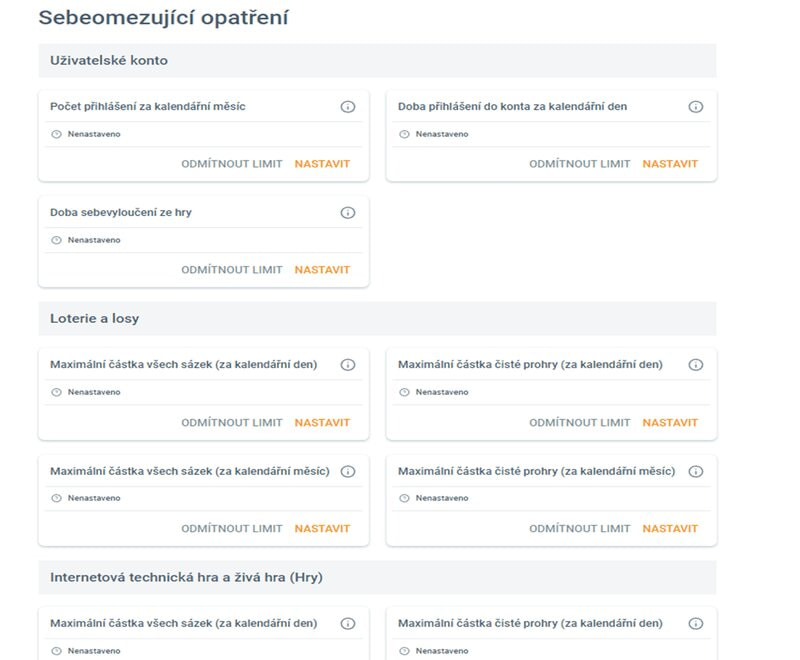Click NASTAVIT for Počet přihlášení za kalendářní měsíc

[x=322, y=164]
